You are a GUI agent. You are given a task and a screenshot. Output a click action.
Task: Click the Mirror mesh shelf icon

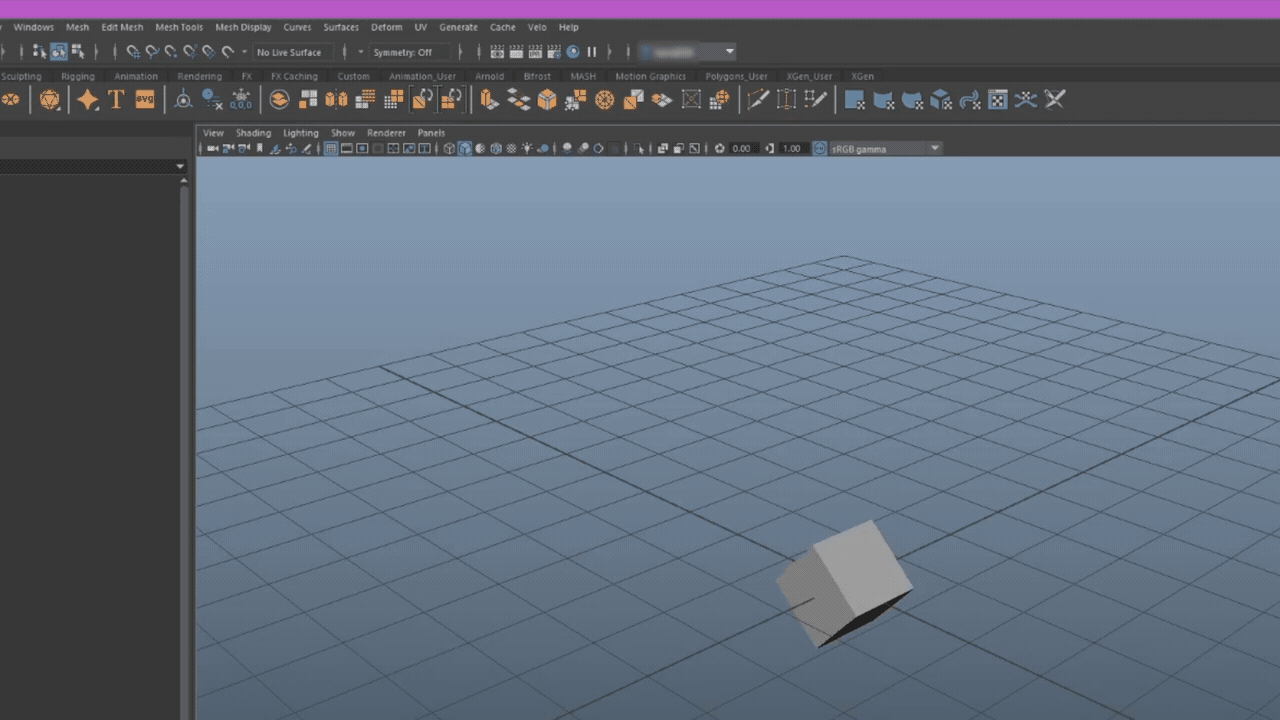[x=337, y=99]
